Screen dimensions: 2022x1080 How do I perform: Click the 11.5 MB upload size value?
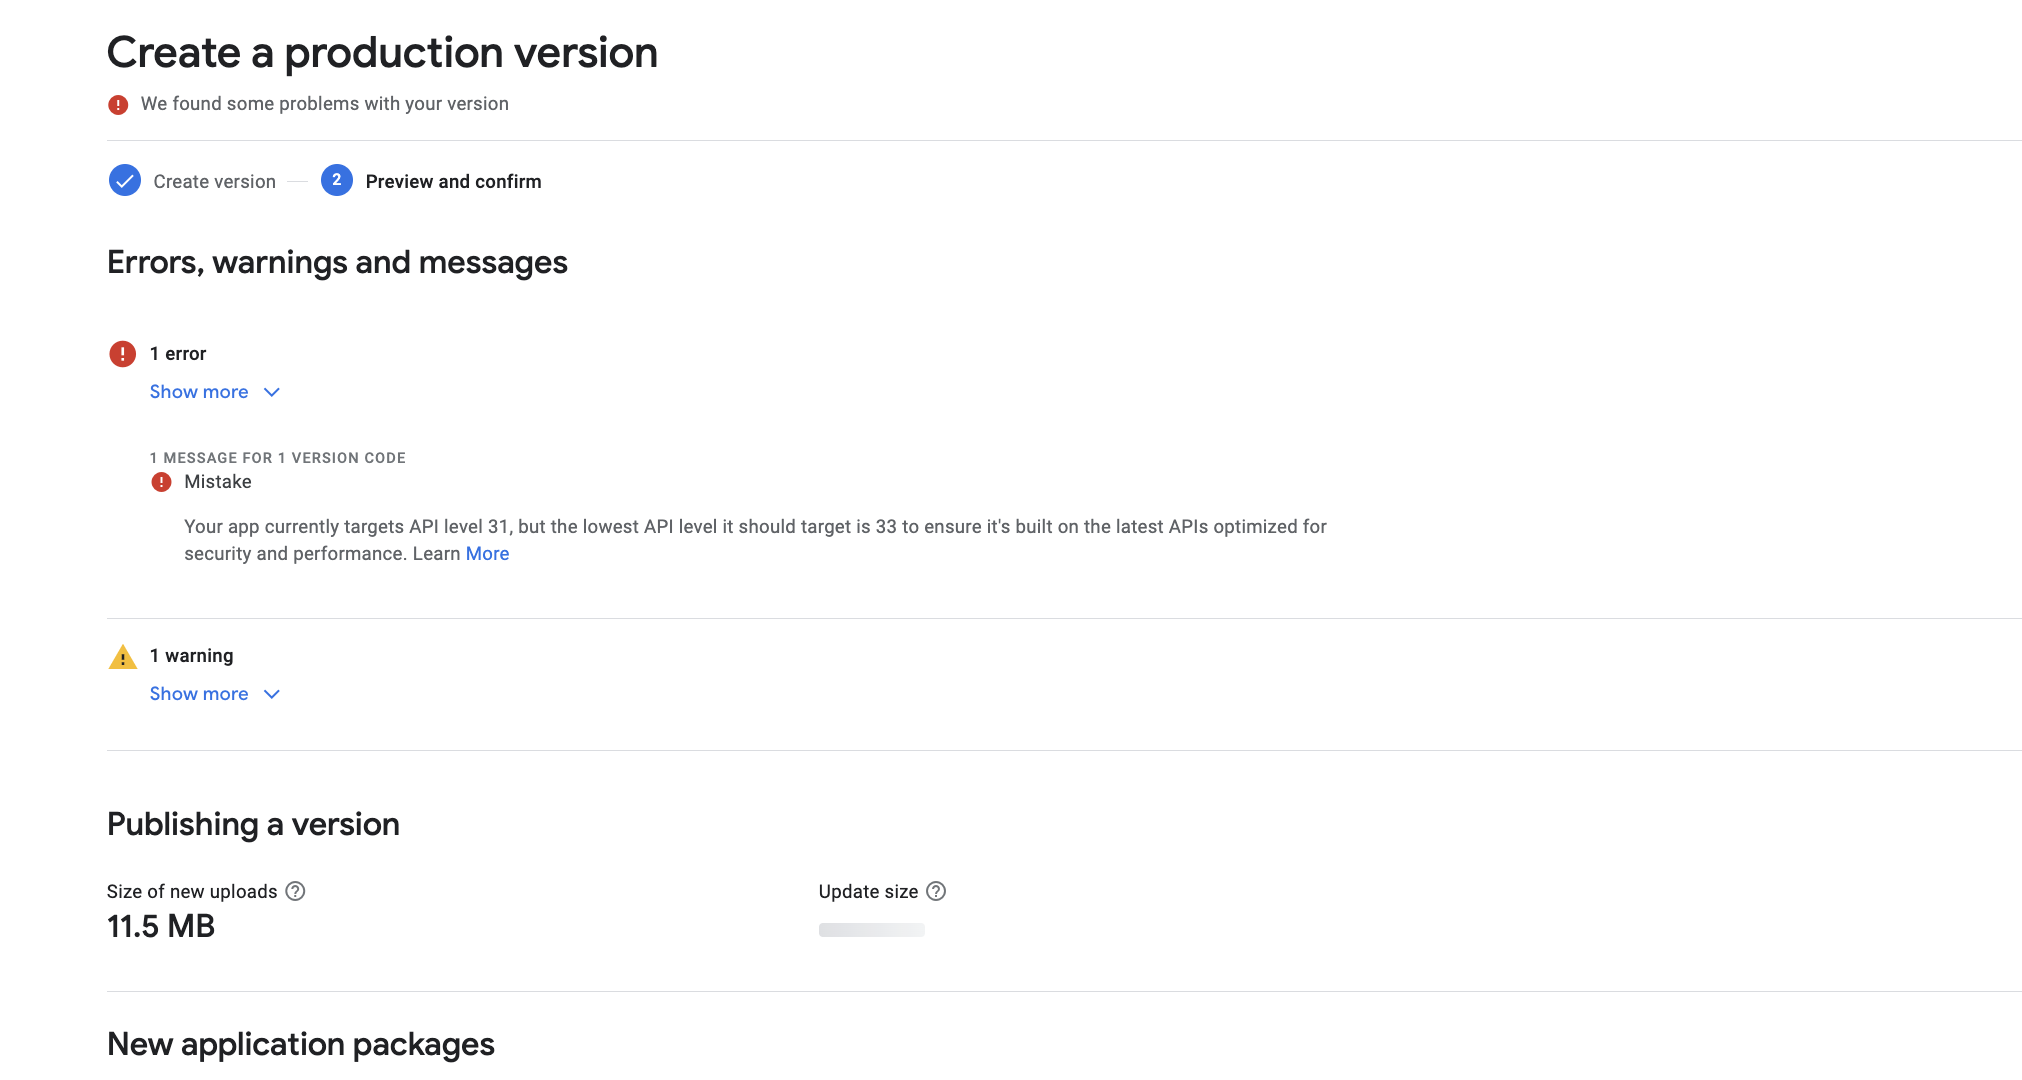161,926
